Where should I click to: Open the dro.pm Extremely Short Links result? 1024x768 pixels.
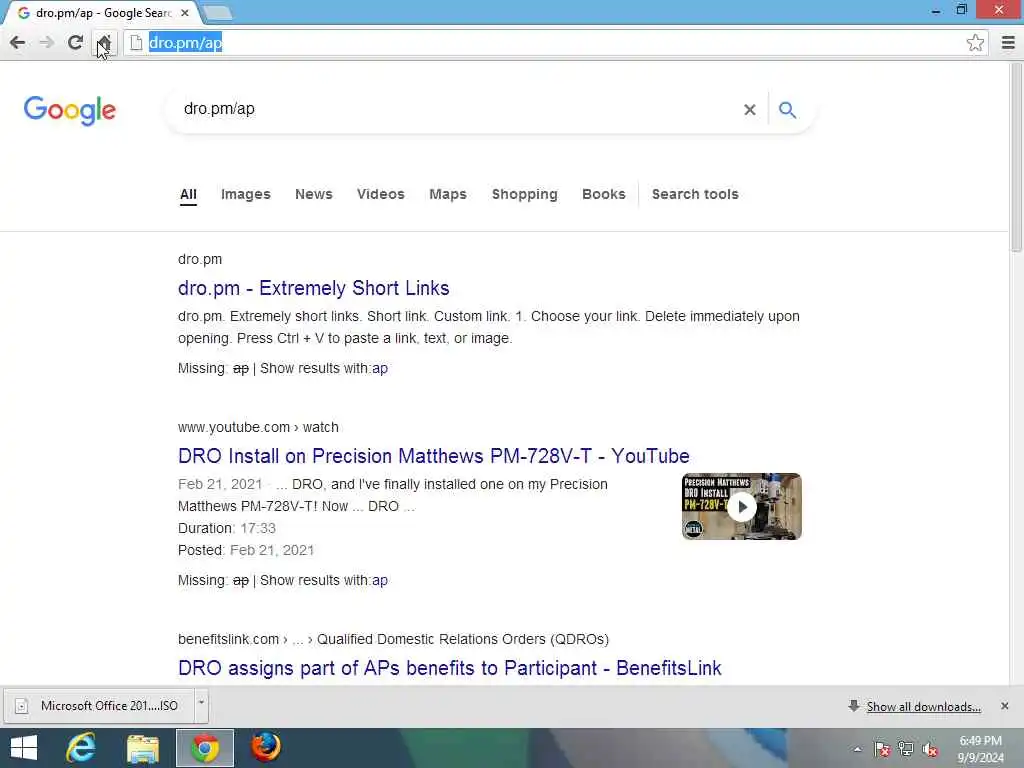[x=313, y=288]
